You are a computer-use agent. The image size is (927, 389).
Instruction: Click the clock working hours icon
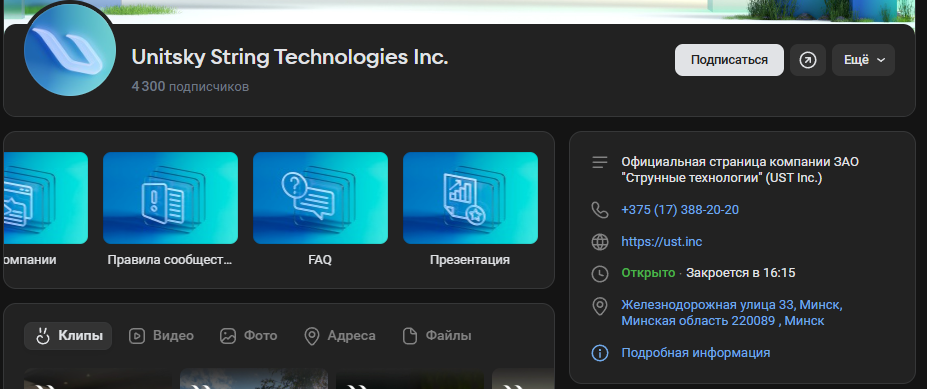(599, 274)
